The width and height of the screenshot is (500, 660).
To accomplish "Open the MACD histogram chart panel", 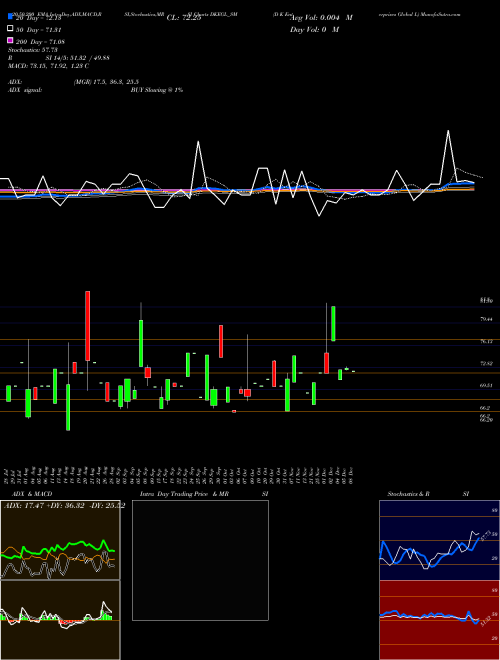I will [x=60, y=620].
